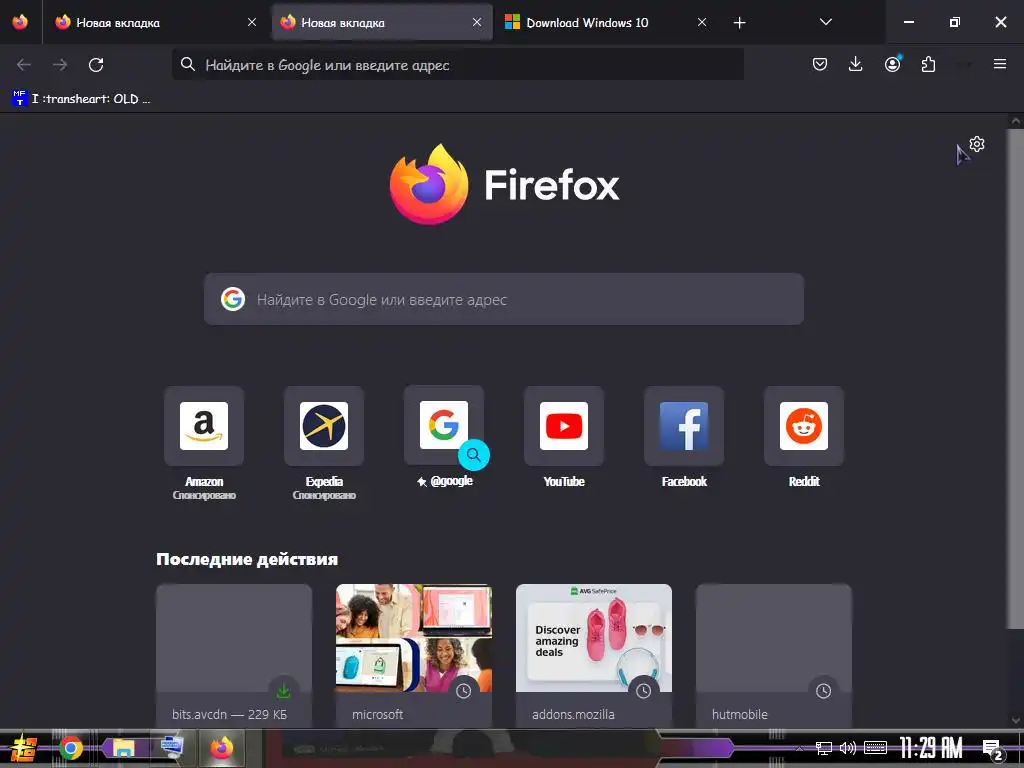Screen dimensions: 1024x768
Task: Open new tab page customization gear
Action: (x=977, y=144)
